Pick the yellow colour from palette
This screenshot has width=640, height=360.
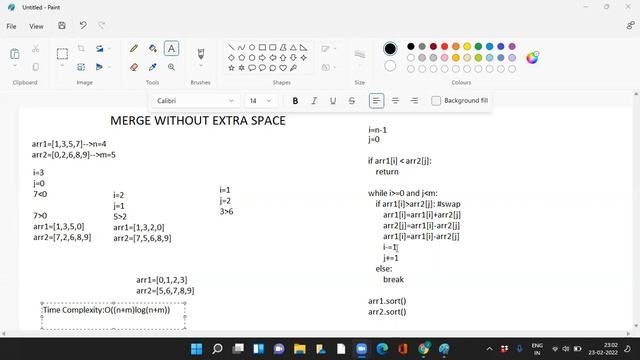(x=467, y=47)
